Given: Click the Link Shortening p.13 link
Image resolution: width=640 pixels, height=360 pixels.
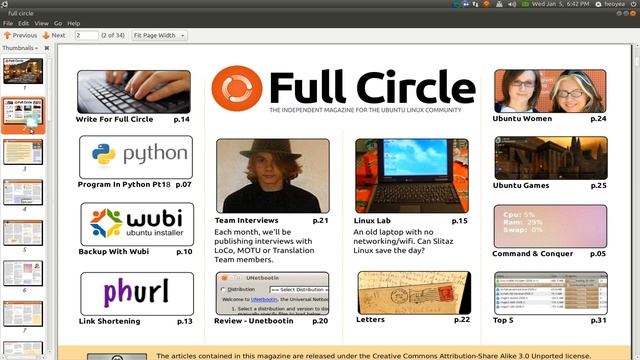Looking at the screenshot, I should click(136, 321).
